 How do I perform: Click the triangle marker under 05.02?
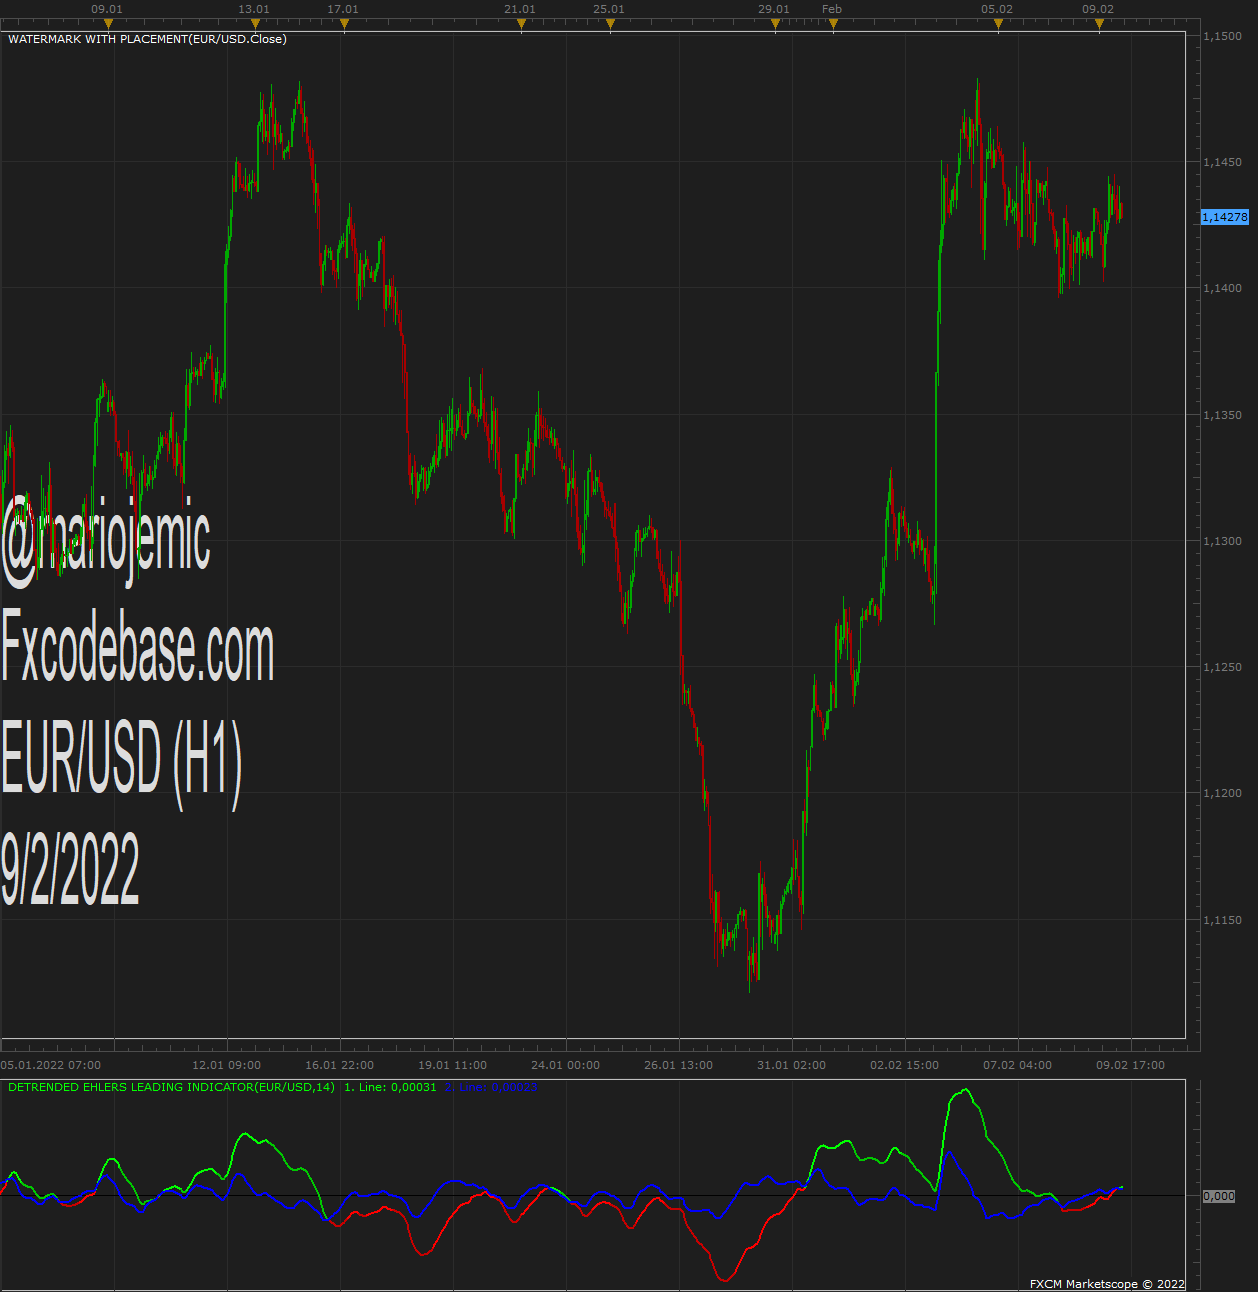point(998,24)
